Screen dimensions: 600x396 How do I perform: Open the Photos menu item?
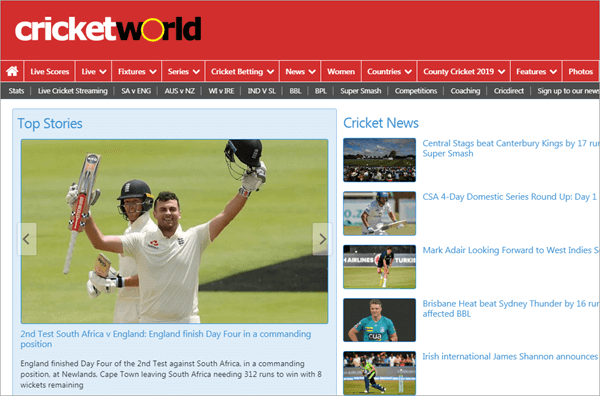point(580,72)
